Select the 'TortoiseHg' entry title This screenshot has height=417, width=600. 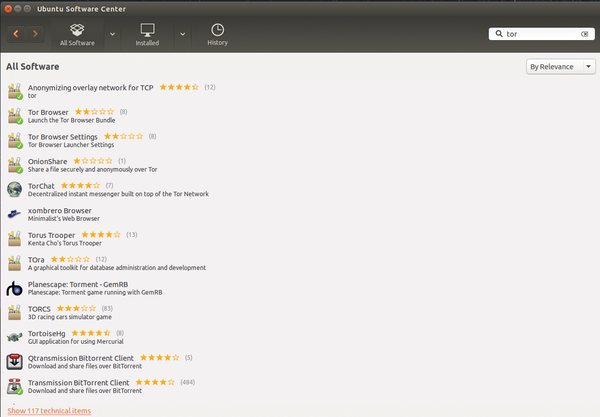(47, 333)
